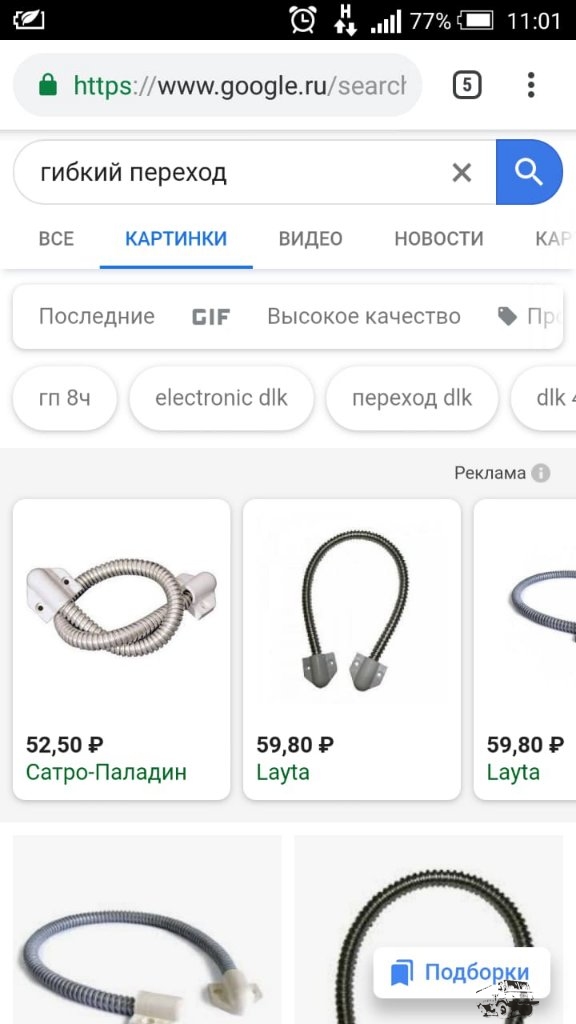Switch to the ВИДЕО tab
The image size is (576, 1024).
click(x=311, y=239)
